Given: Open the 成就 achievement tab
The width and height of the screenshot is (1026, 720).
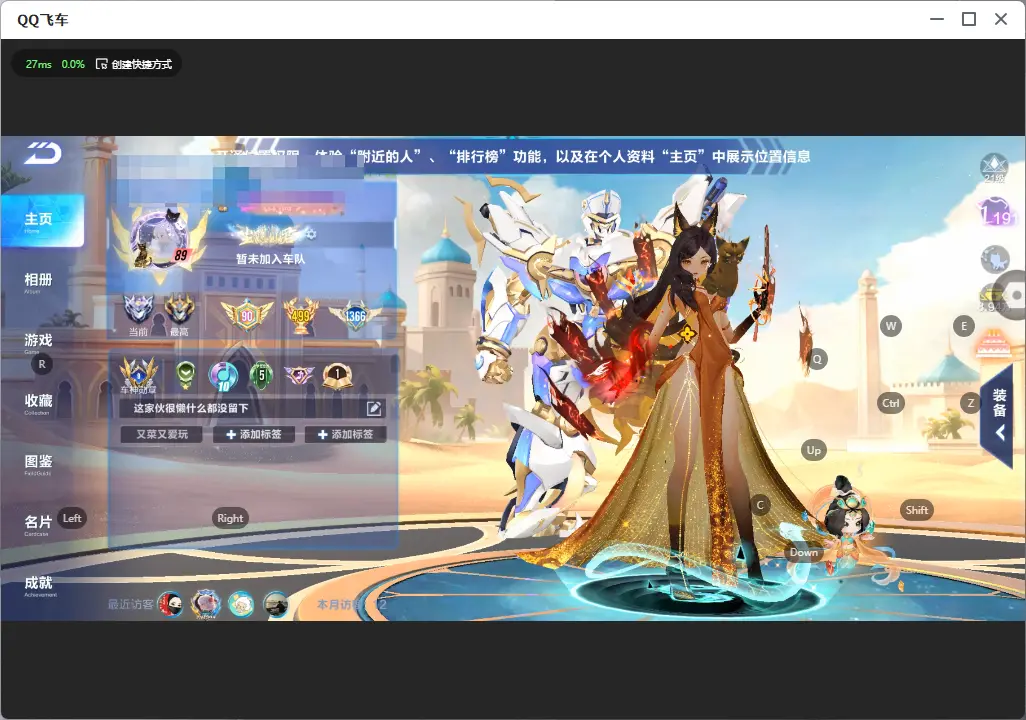Looking at the screenshot, I should (x=39, y=585).
